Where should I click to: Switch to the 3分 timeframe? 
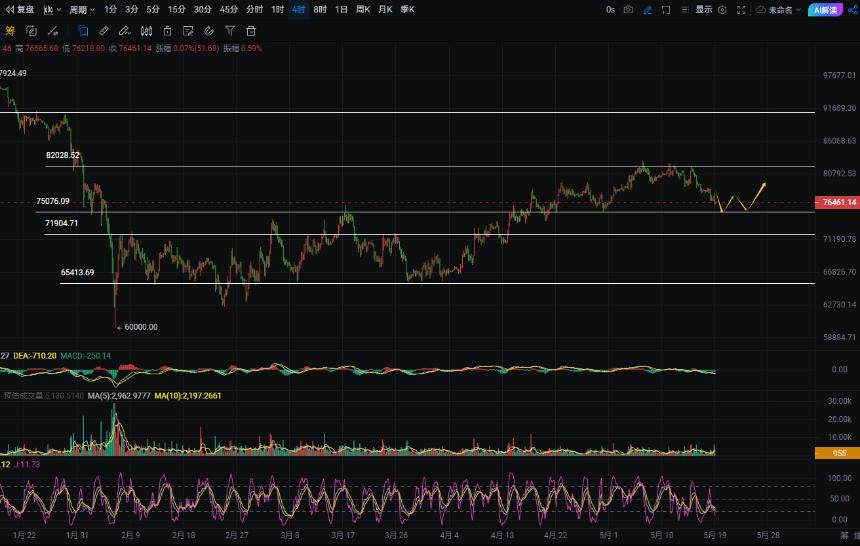point(132,9)
